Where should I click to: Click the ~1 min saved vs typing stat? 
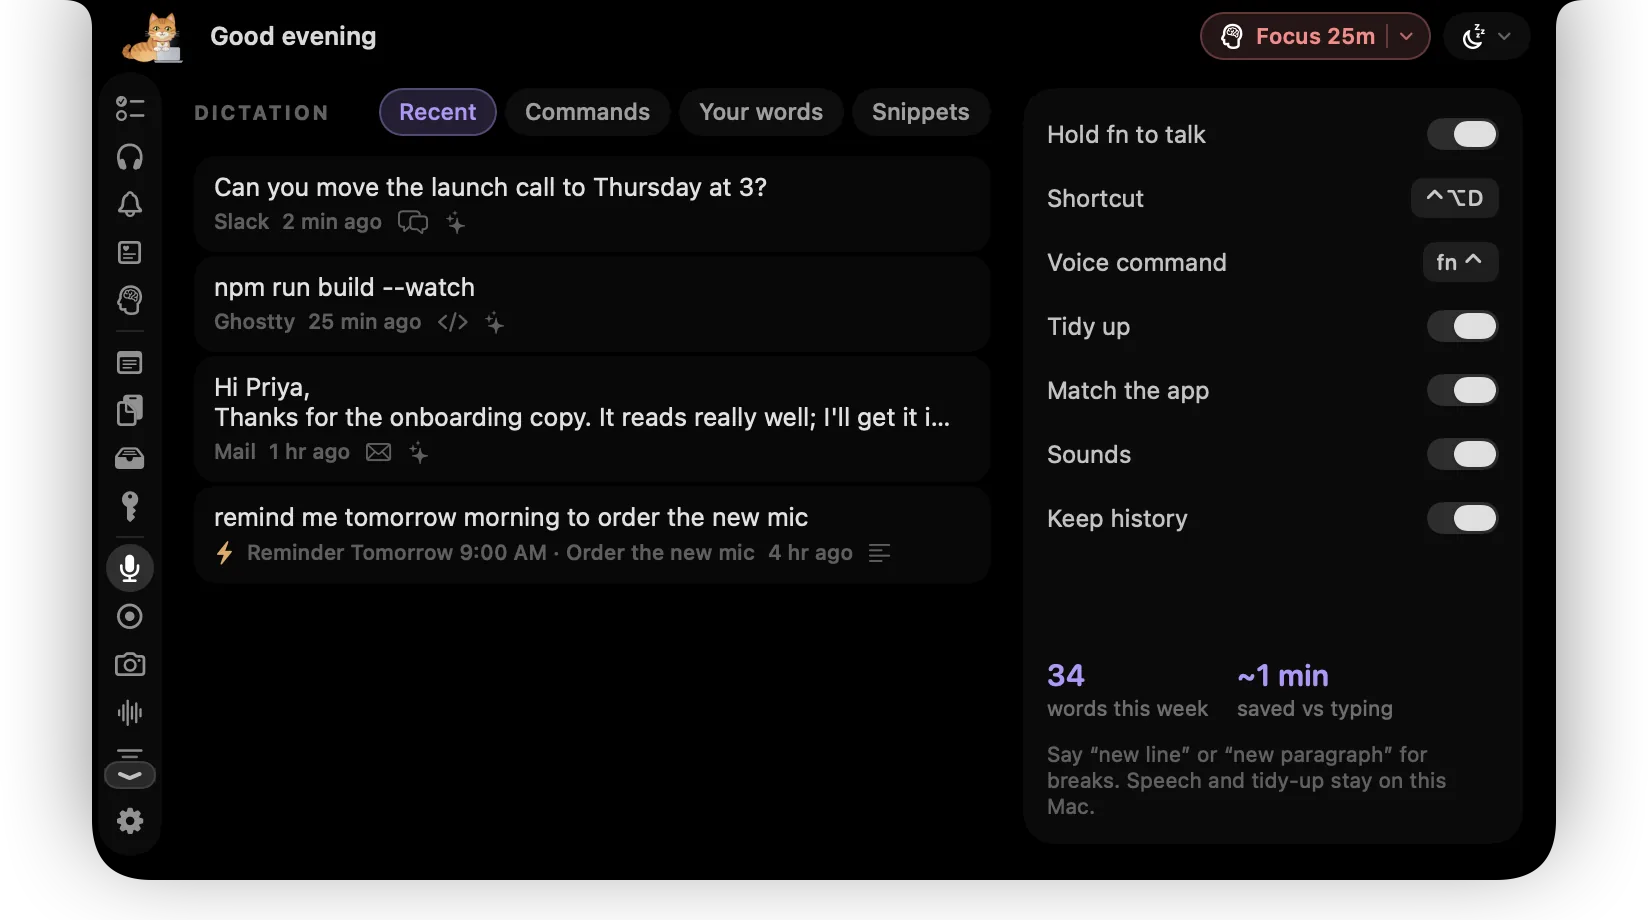point(1315,690)
